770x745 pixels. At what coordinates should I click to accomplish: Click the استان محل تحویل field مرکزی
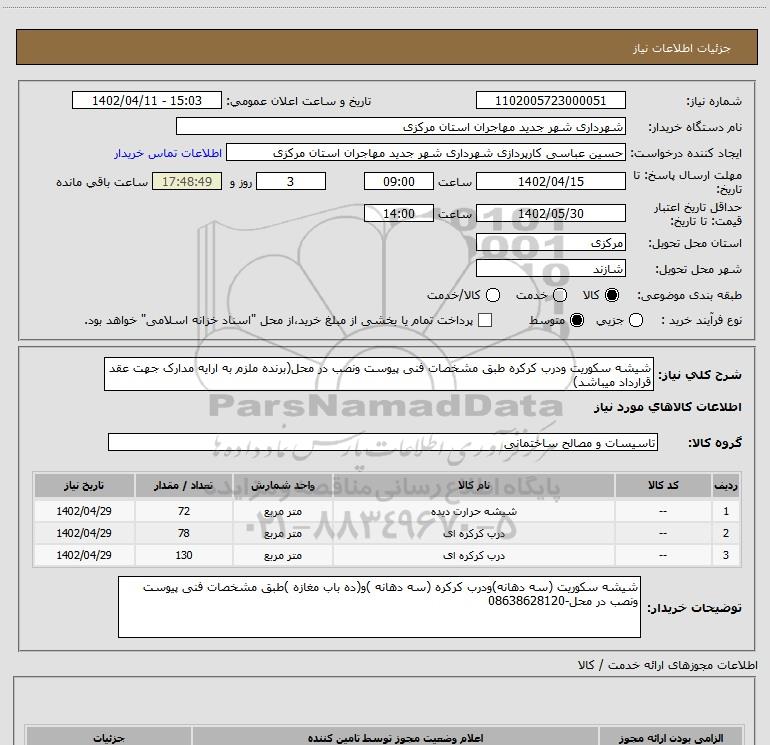(x=551, y=243)
